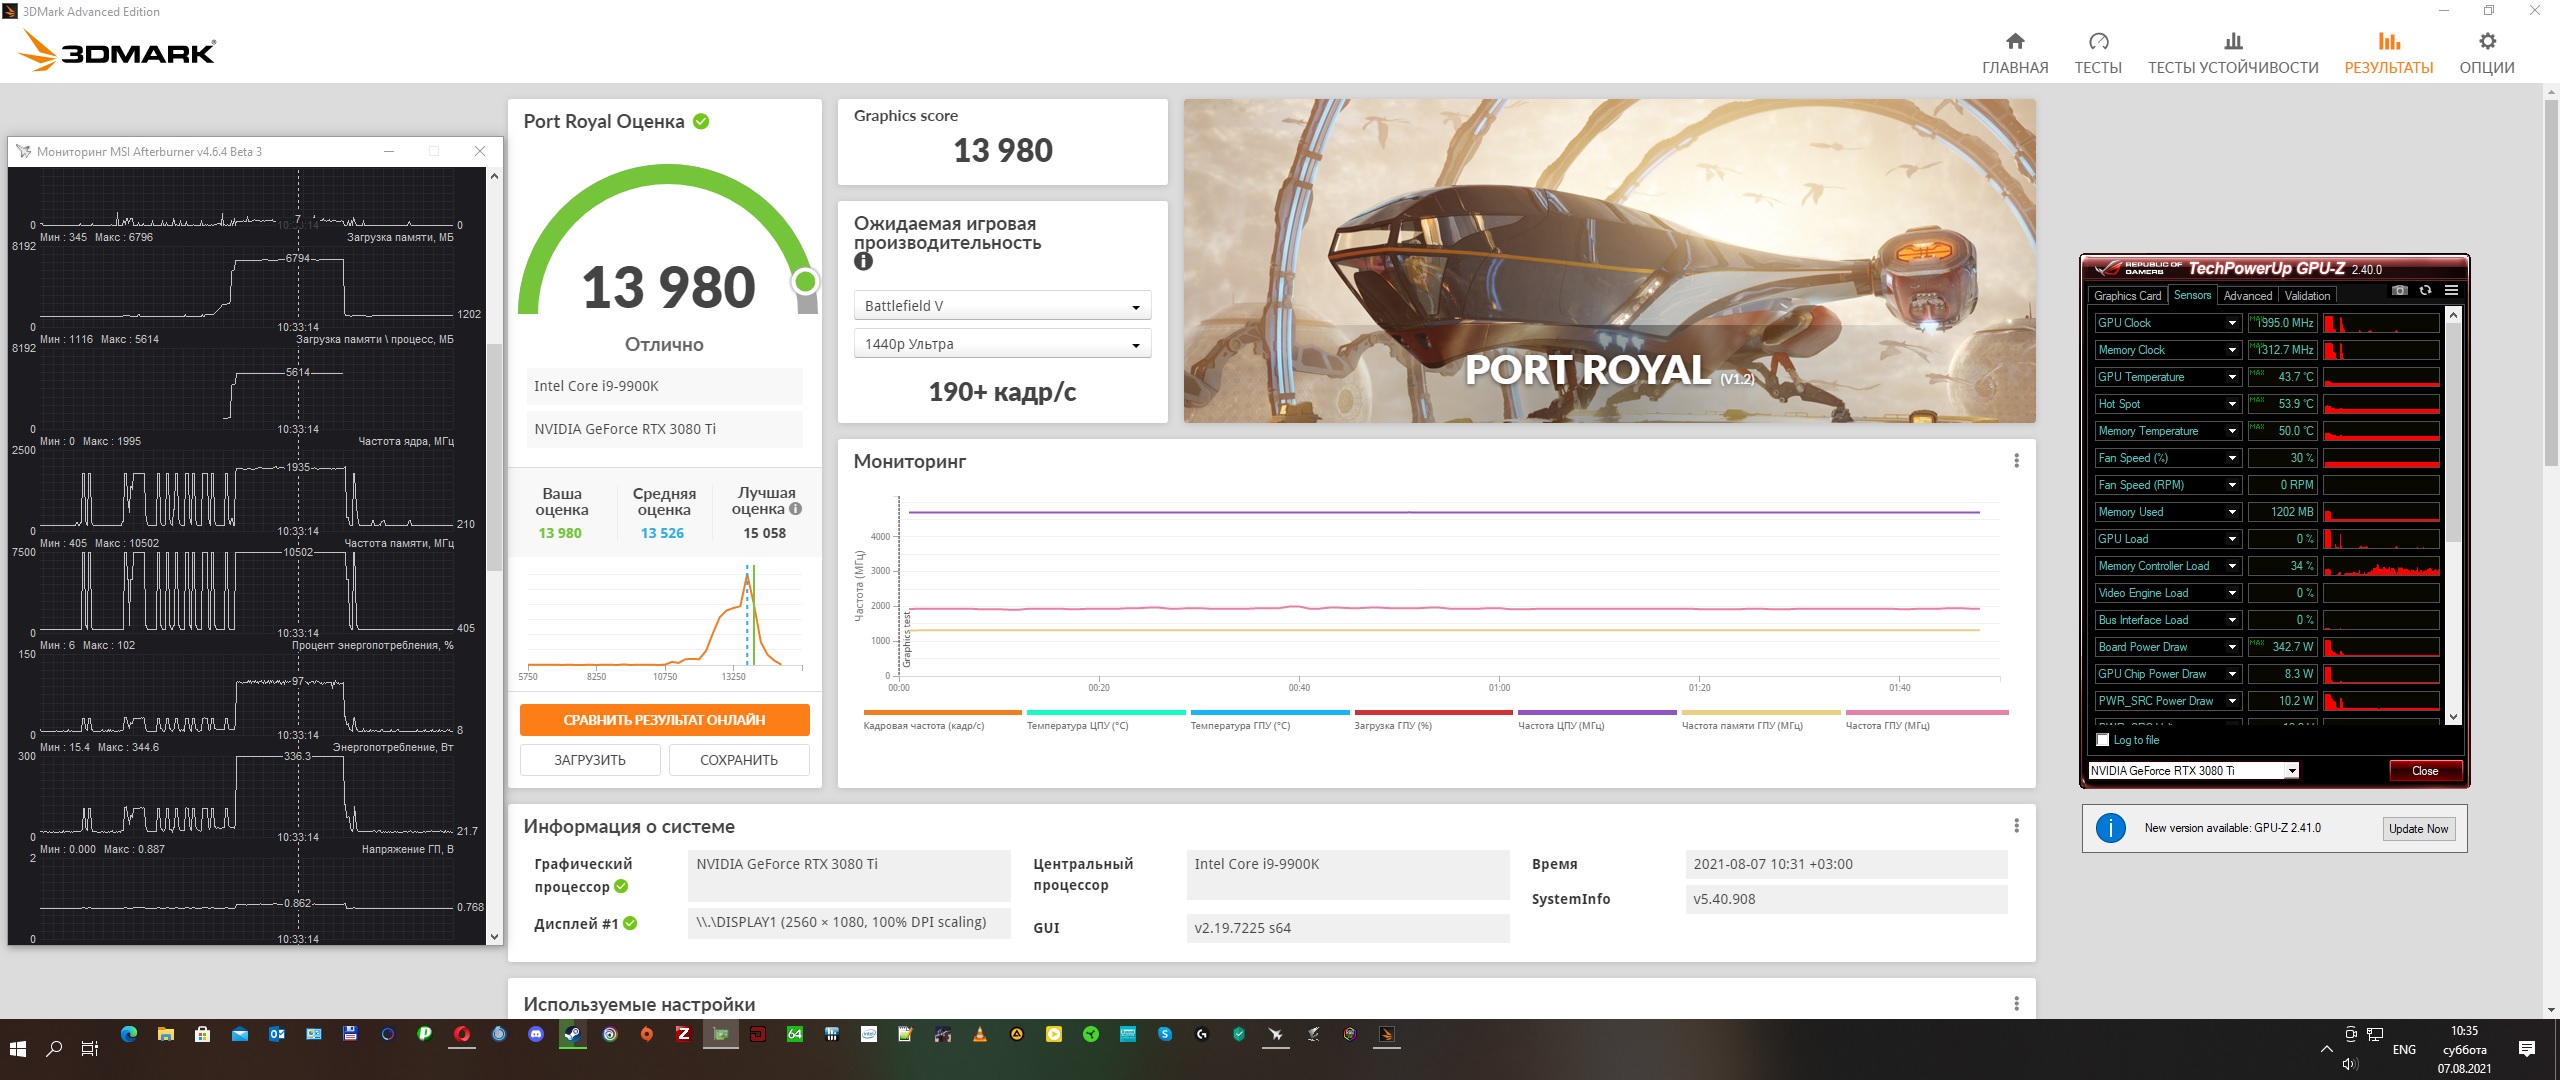Open Steam from the taskbar

coord(572,1035)
